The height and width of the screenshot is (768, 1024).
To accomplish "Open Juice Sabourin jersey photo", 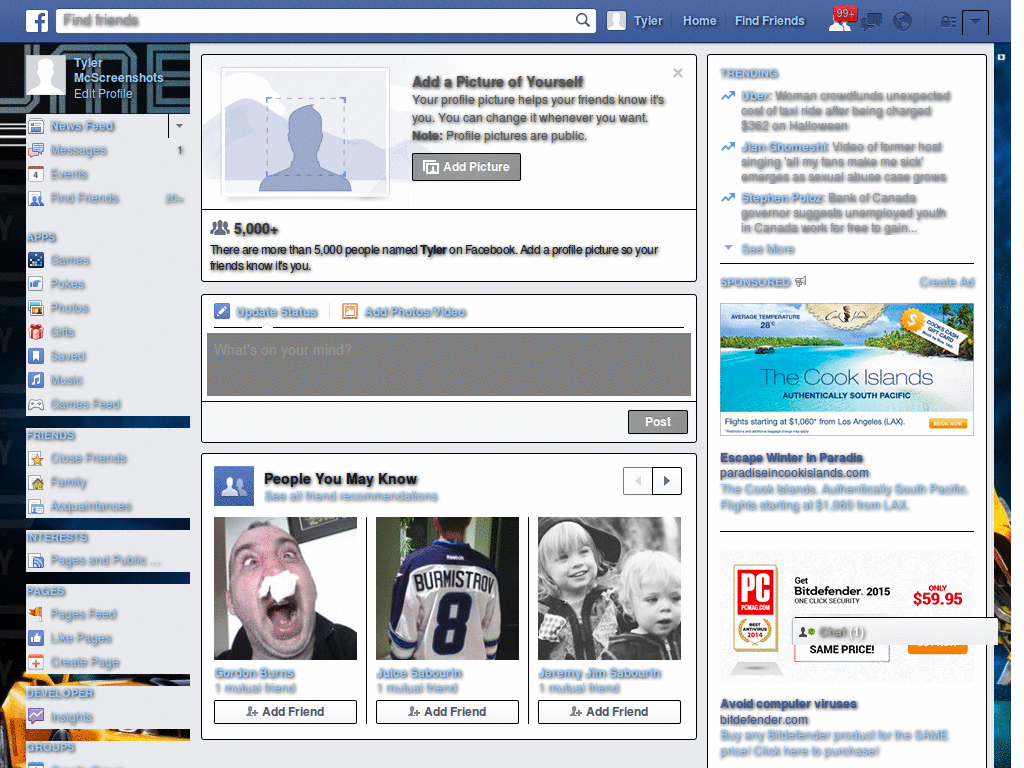I will (x=447, y=588).
